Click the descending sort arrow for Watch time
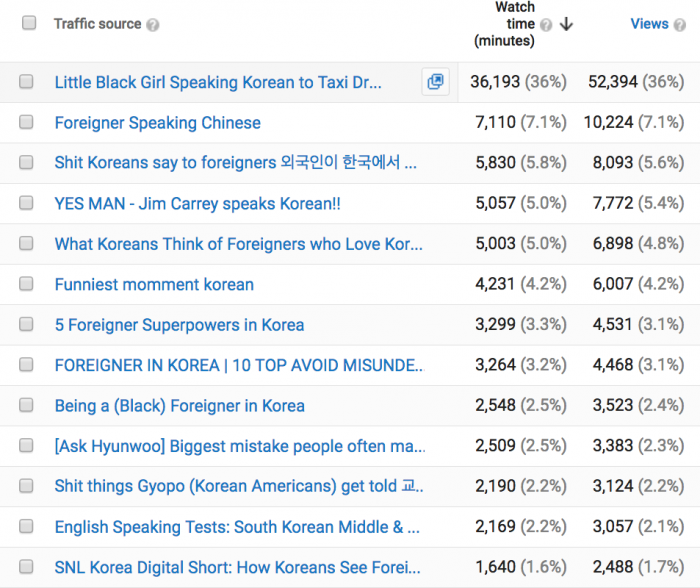The height and width of the screenshot is (588, 700). coord(566,24)
